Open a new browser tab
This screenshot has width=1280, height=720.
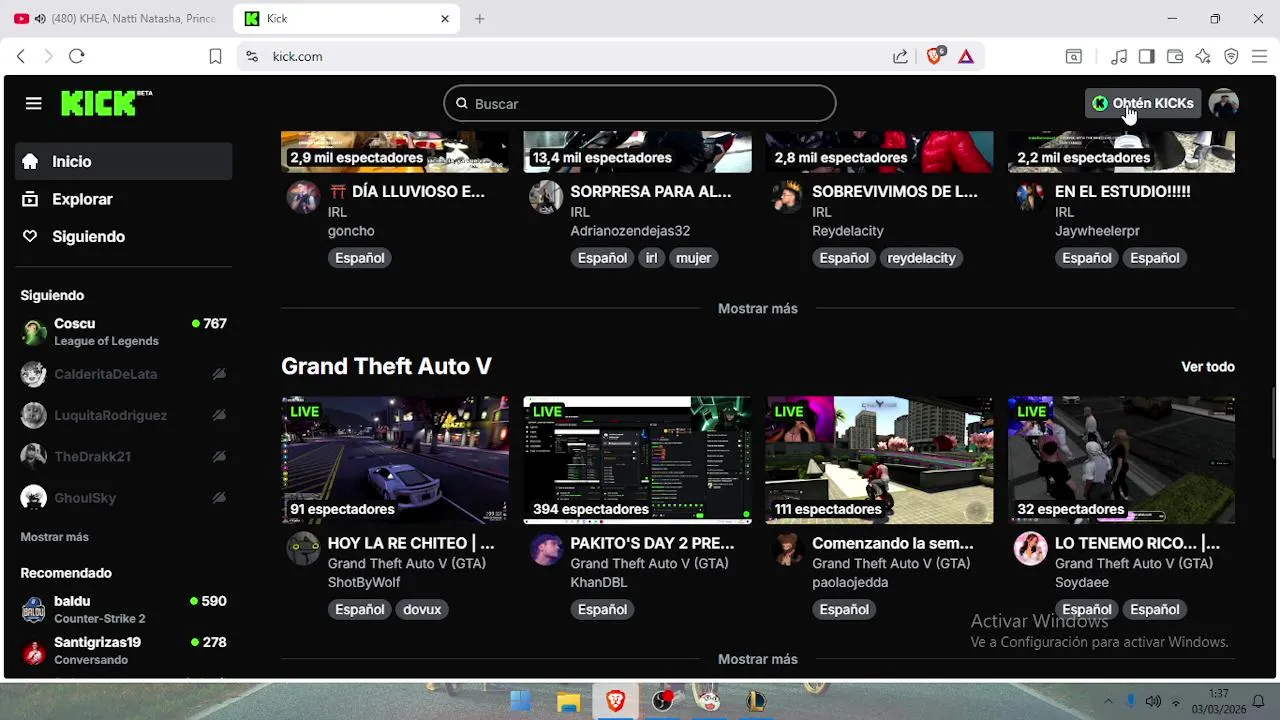[x=479, y=19]
